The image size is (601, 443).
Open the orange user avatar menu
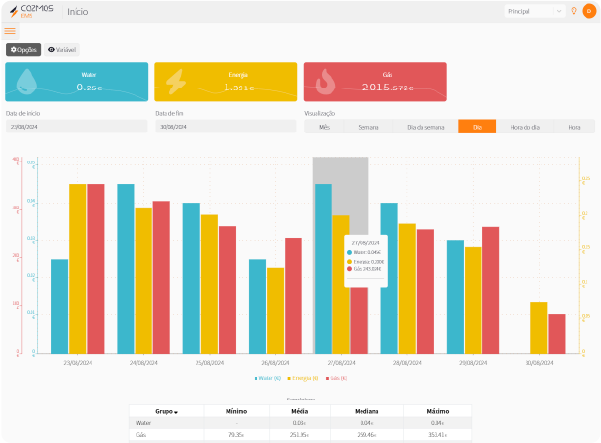(x=589, y=11)
